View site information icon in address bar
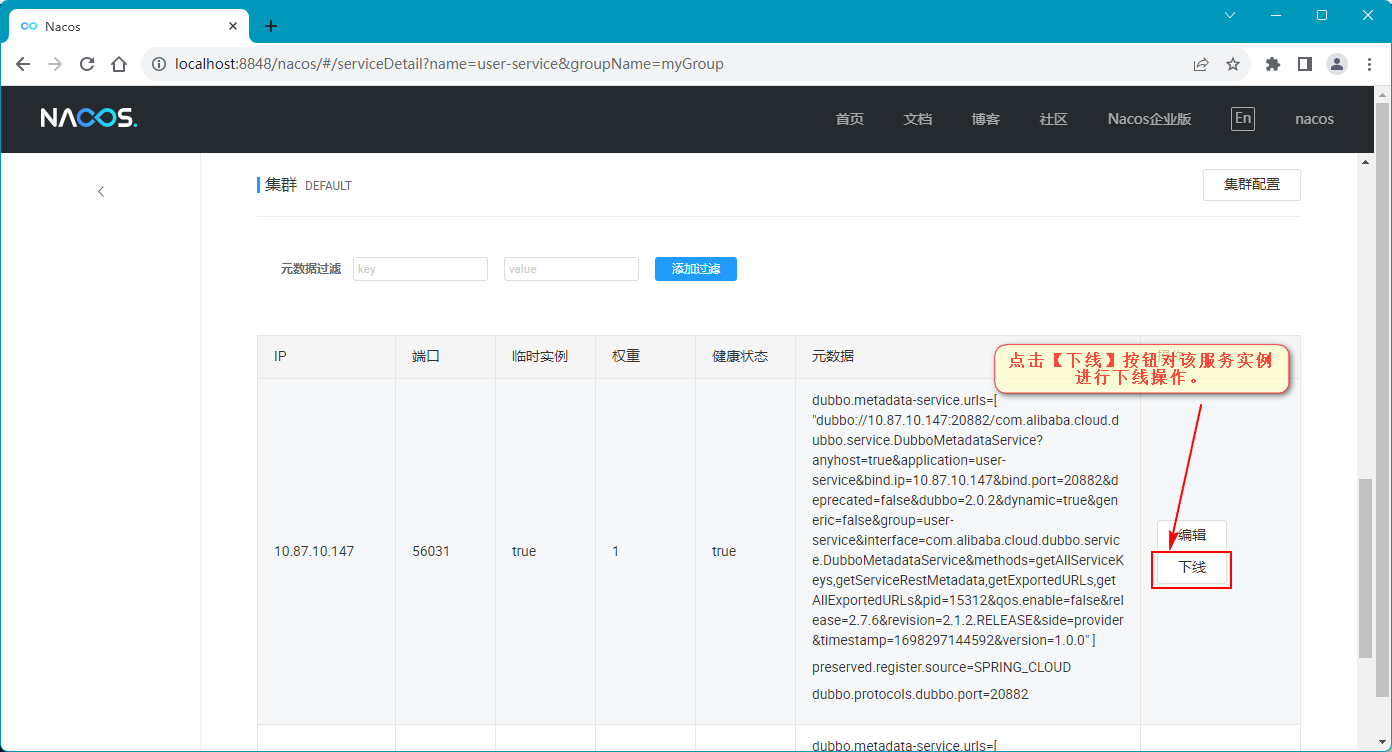 point(158,64)
